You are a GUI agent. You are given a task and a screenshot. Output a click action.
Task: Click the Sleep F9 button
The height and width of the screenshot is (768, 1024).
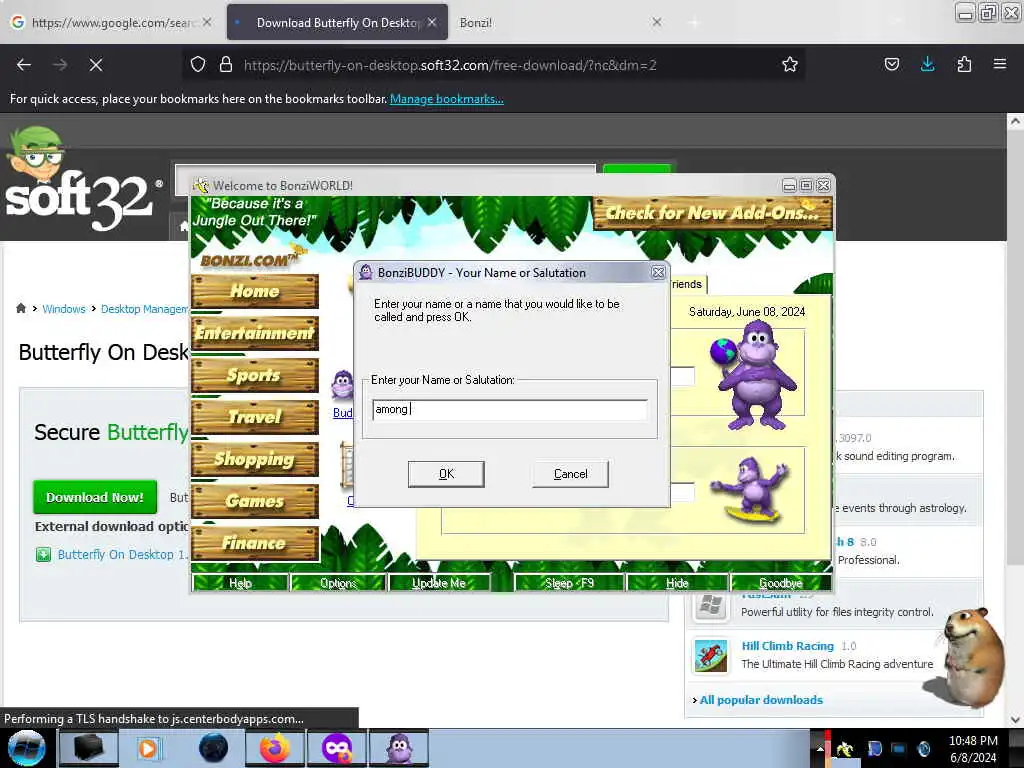569,583
